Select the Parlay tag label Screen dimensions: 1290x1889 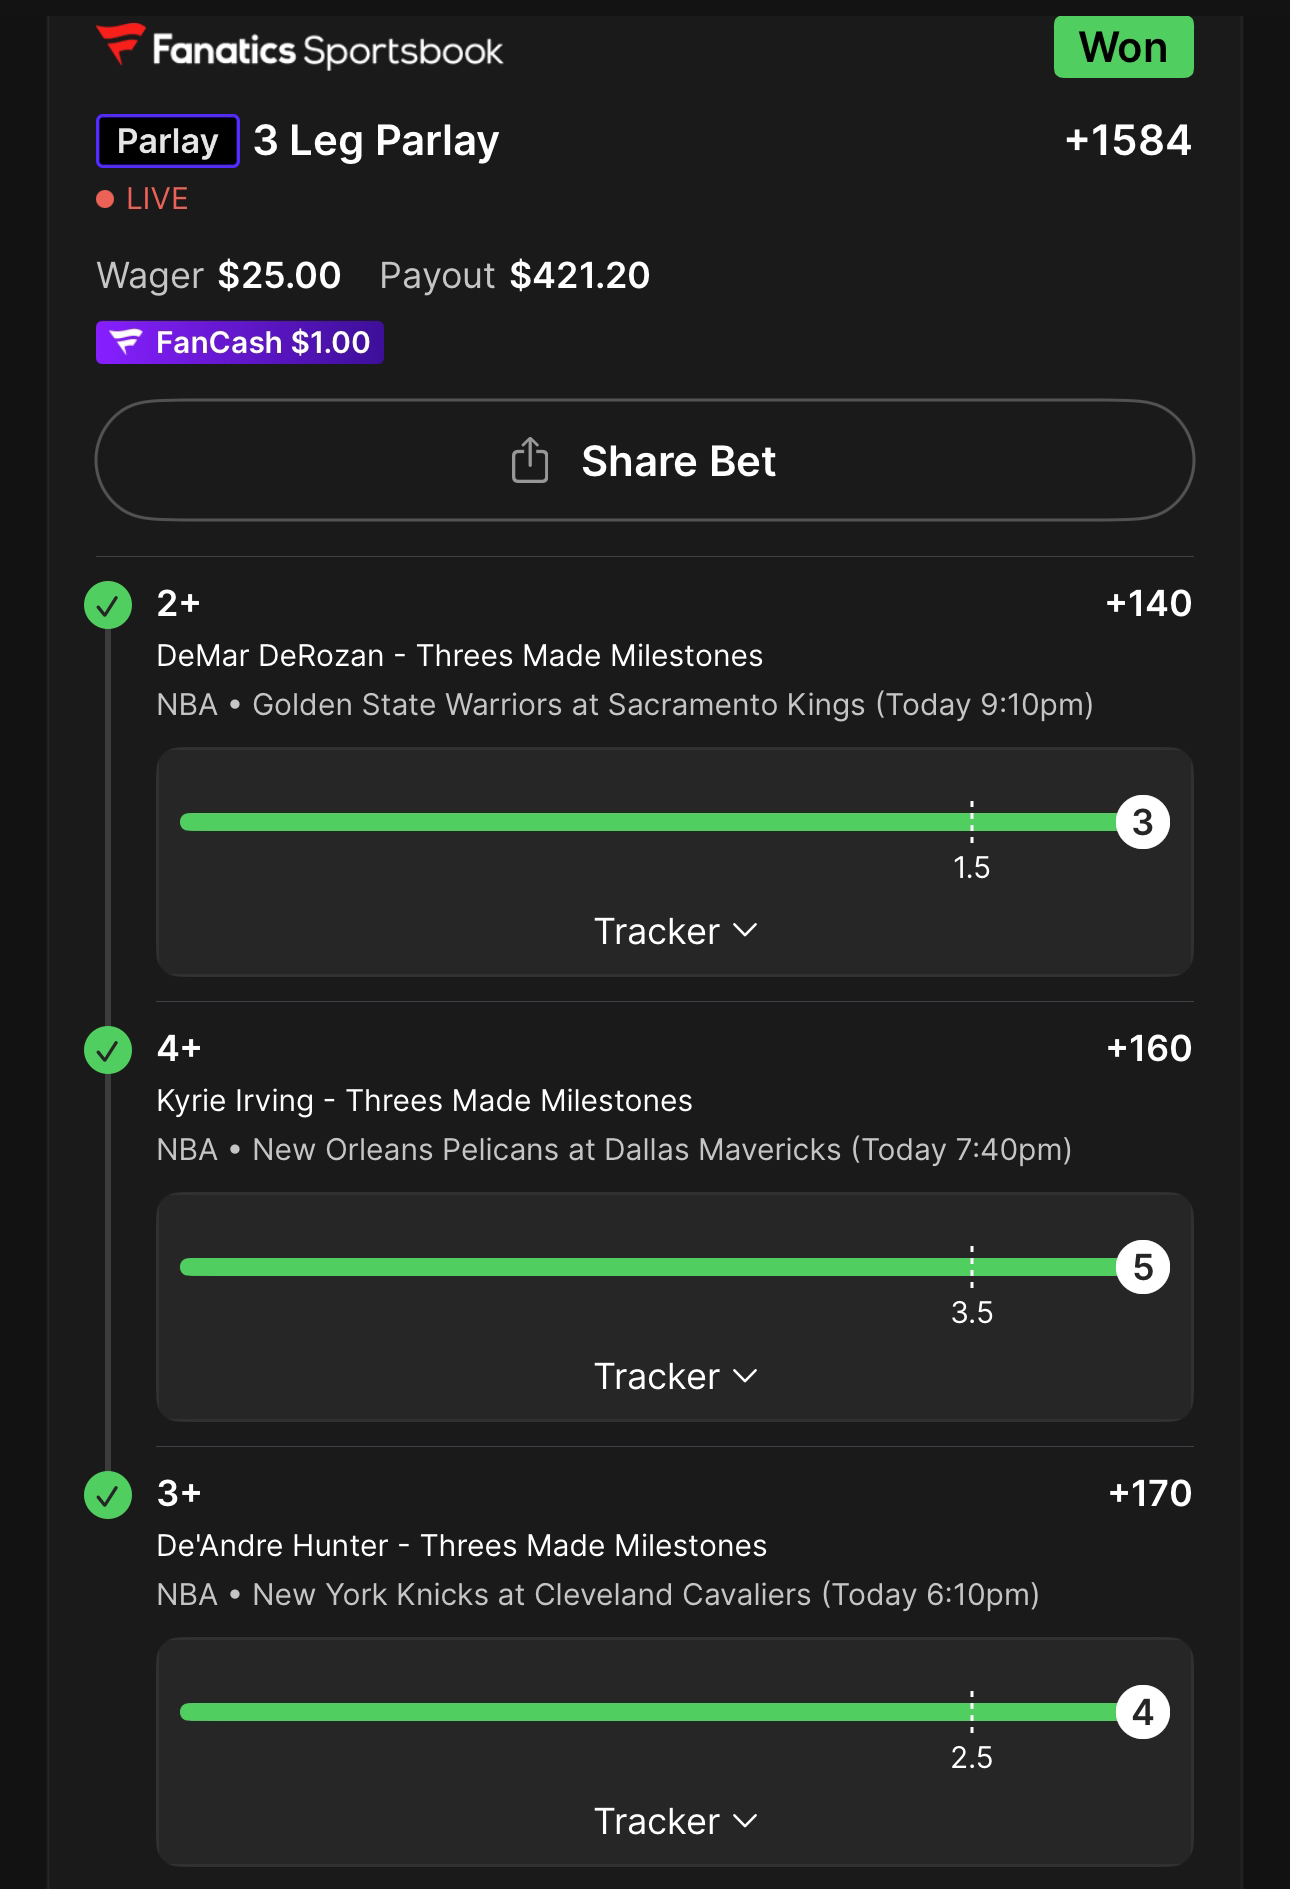tap(167, 141)
